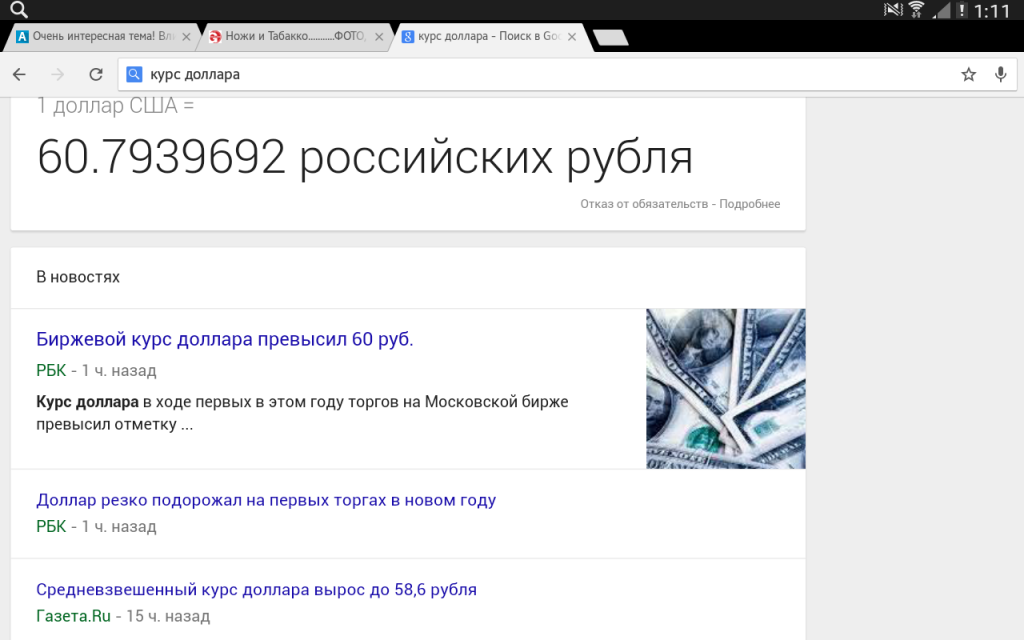
Task: Tap the forward navigation arrow
Action: [58, 74]
